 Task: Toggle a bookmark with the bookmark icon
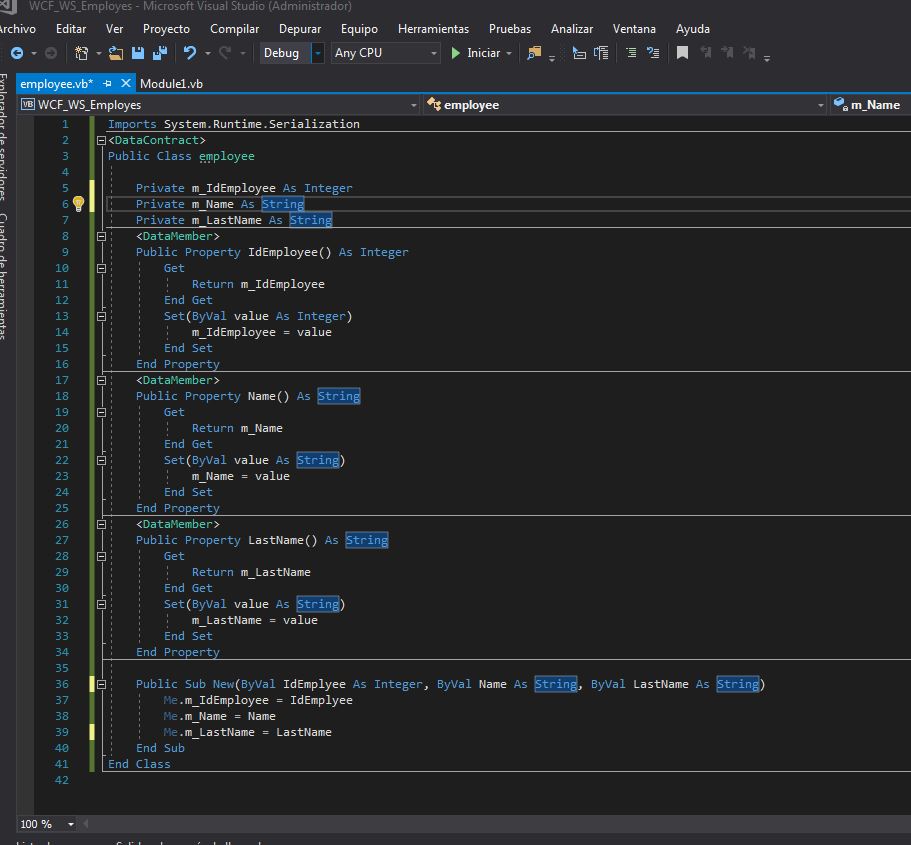(x=683, y=53)
